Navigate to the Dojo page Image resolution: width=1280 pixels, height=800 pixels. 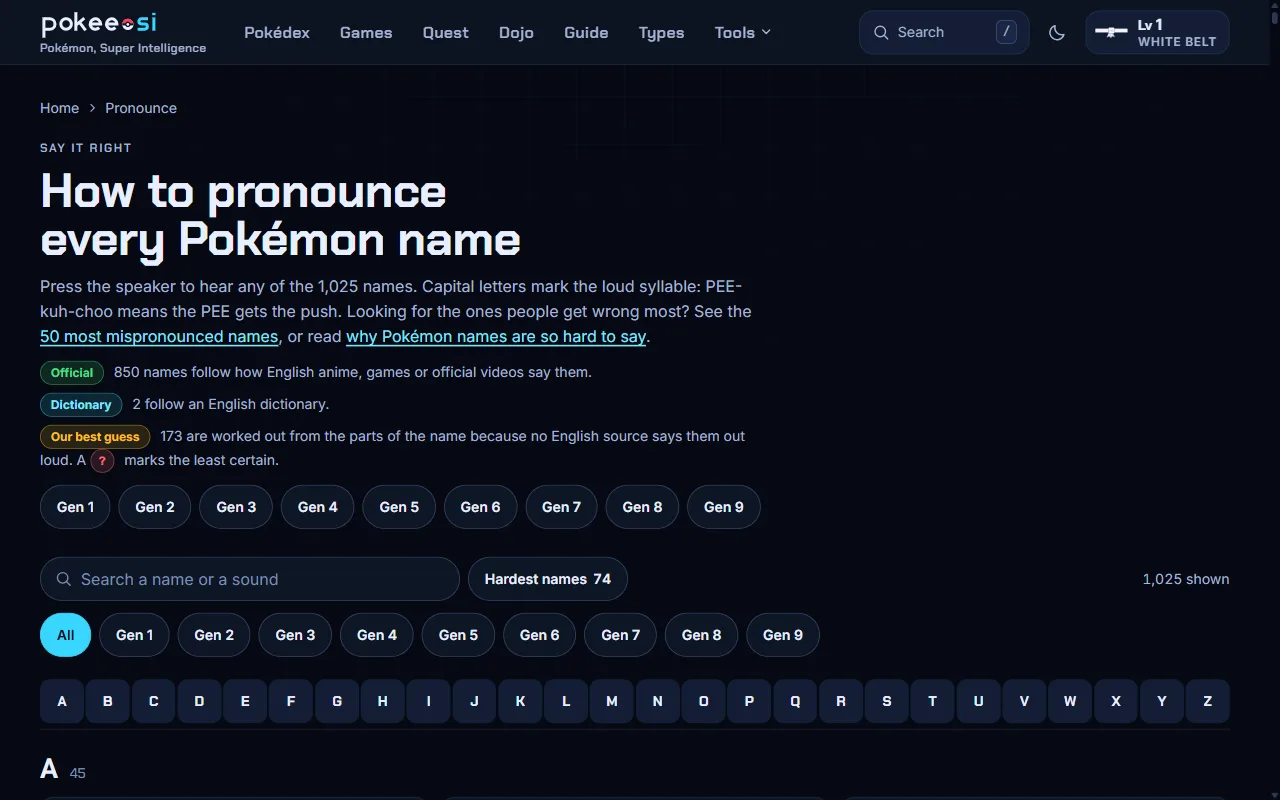[x=516, y=33]
